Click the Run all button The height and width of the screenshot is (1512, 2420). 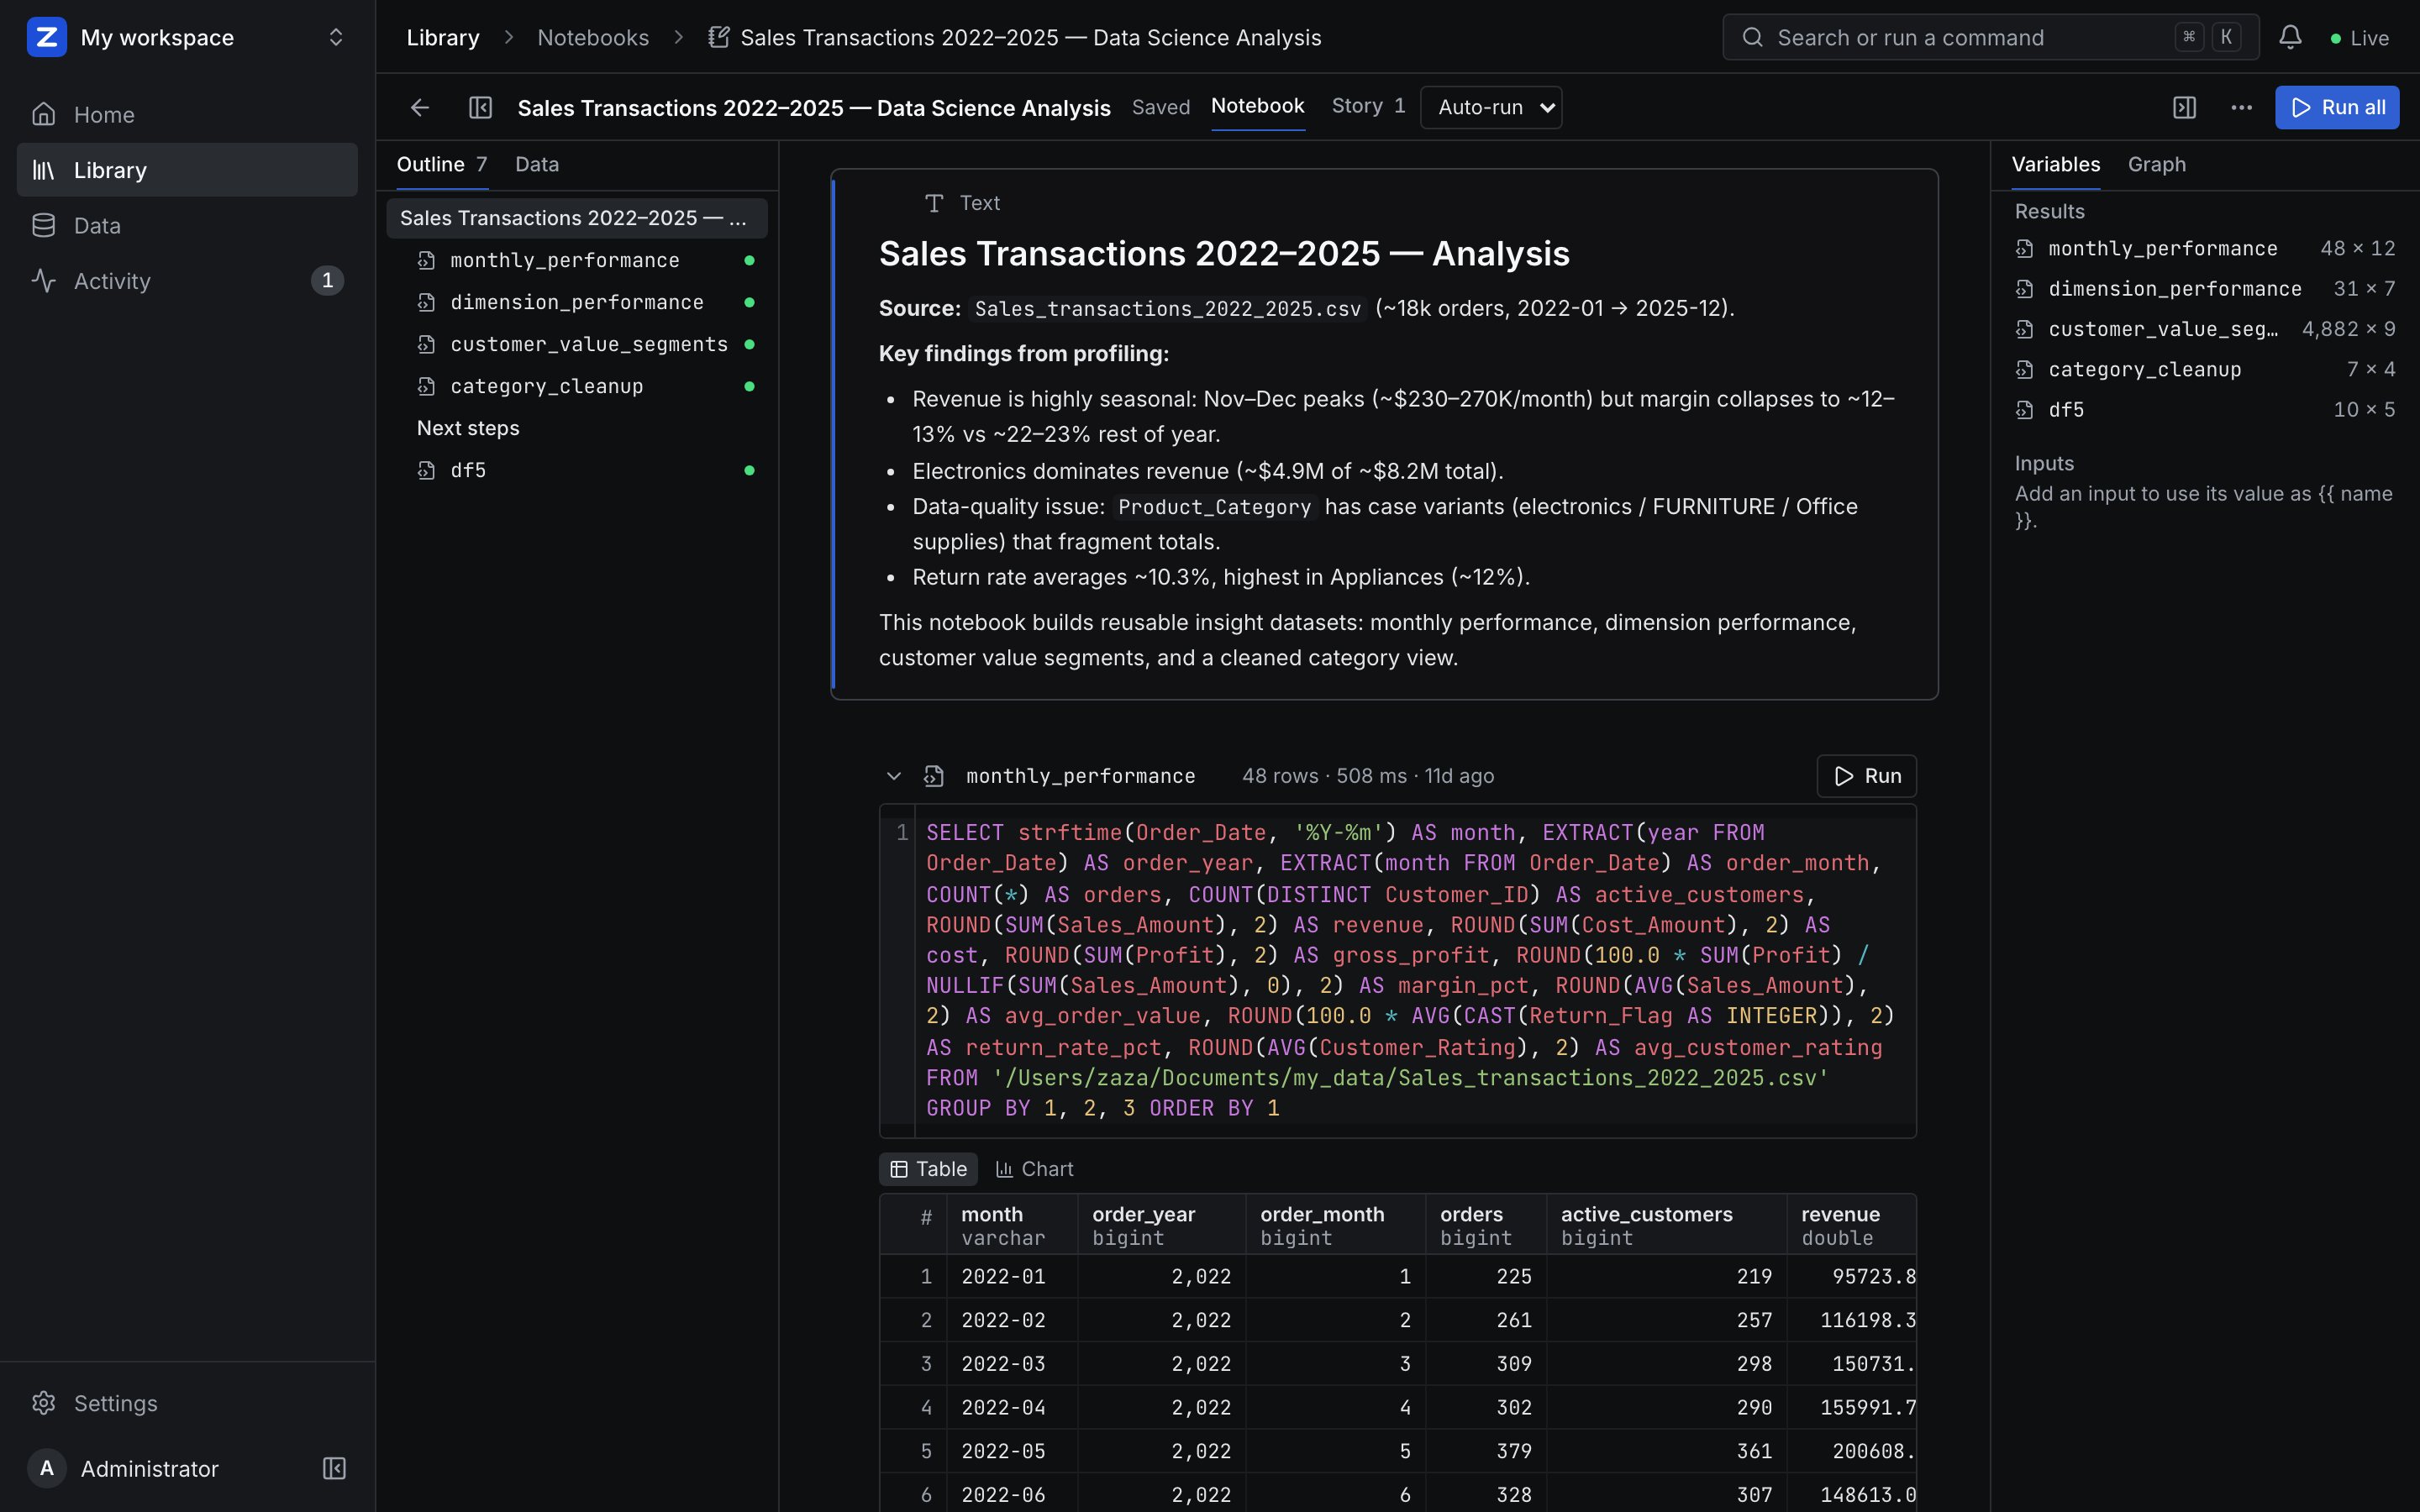pos(2336,107)
